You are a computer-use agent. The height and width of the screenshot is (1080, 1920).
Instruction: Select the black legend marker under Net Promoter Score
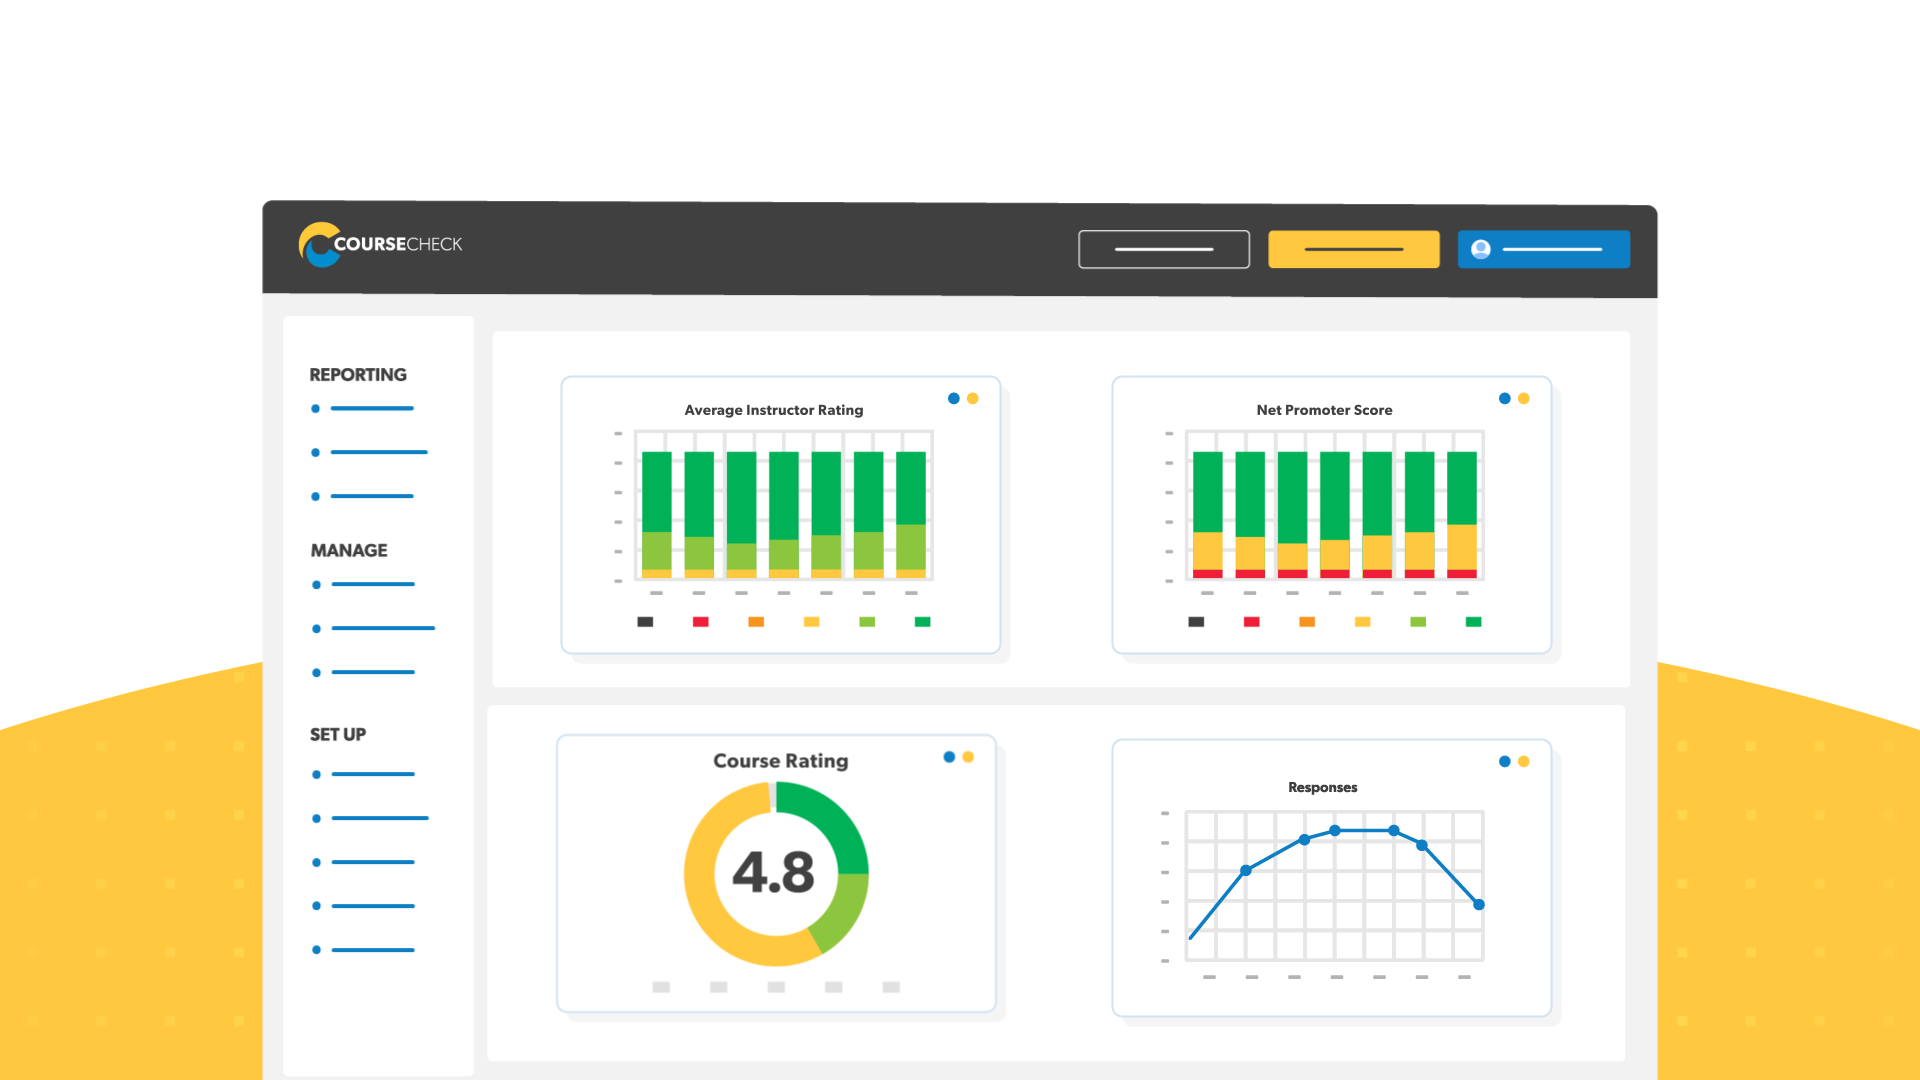pyautogui.click(x=1195, y=621)
